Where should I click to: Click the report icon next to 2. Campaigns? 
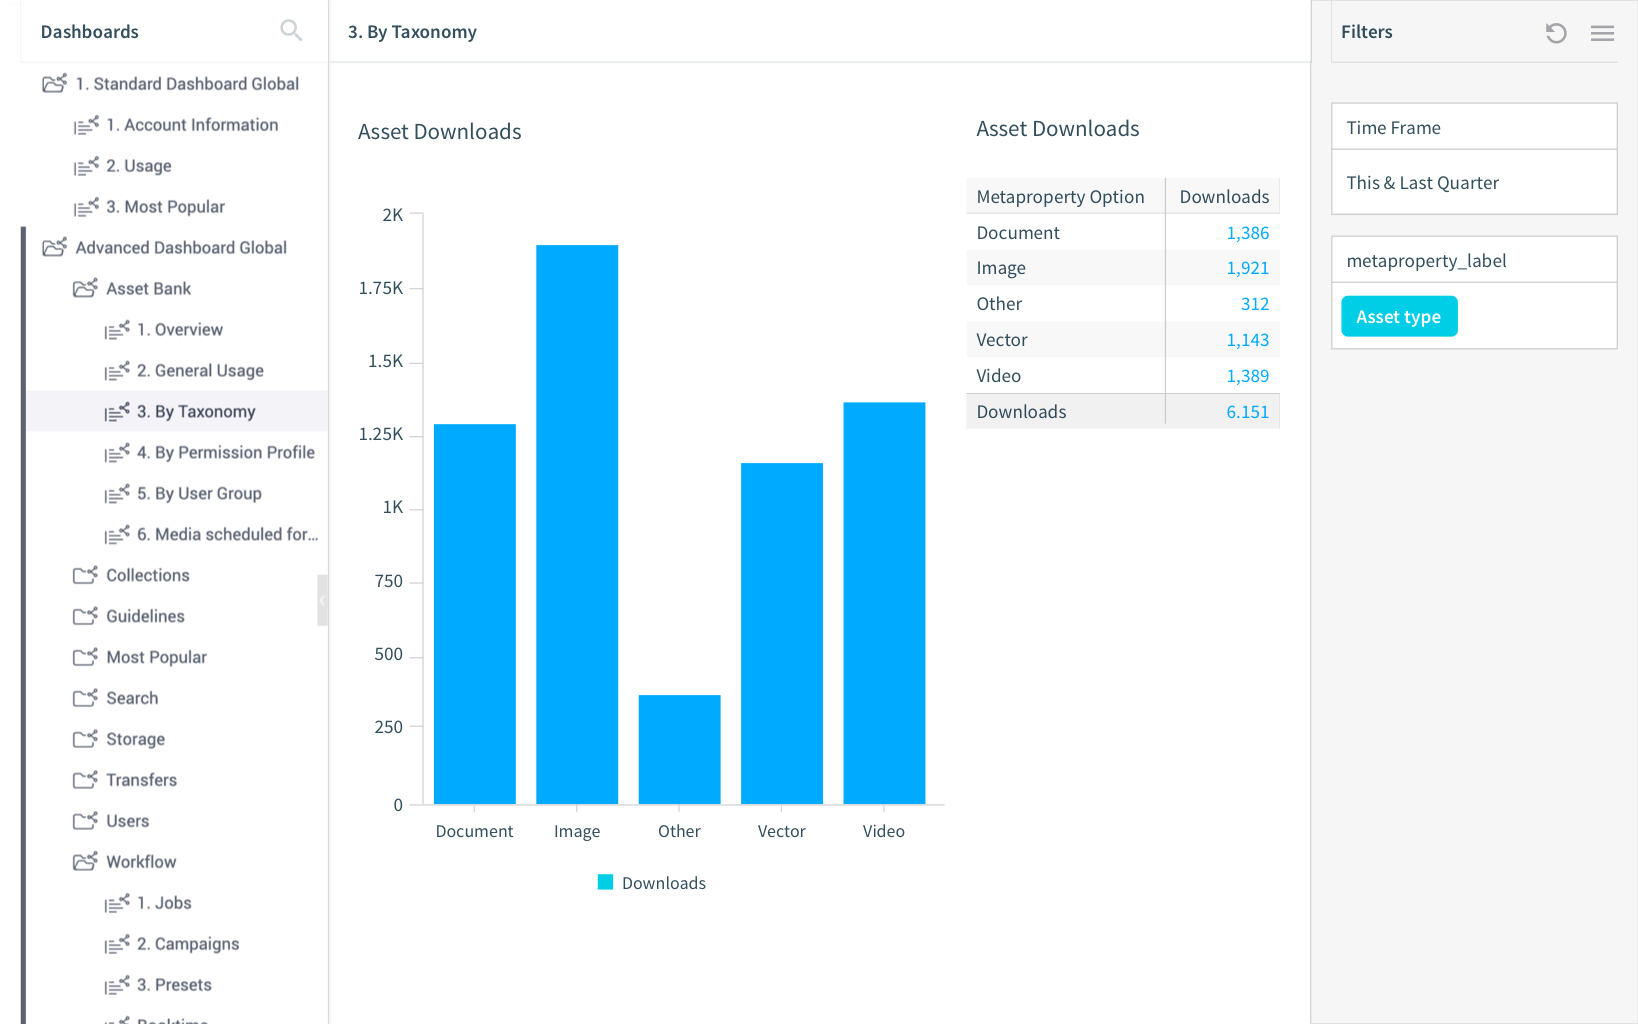[x=118, y=944]
